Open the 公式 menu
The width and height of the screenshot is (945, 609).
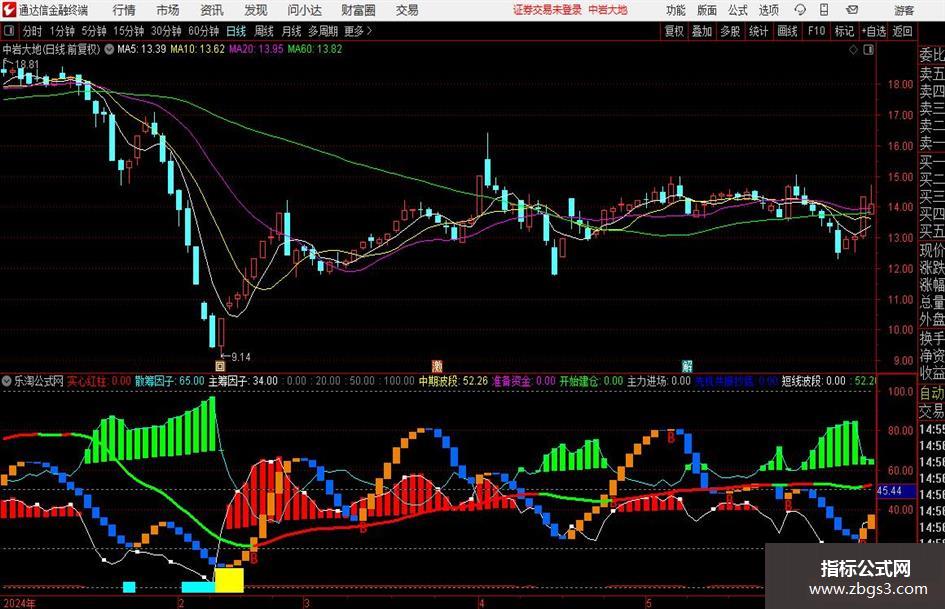(x=738, y=10)
